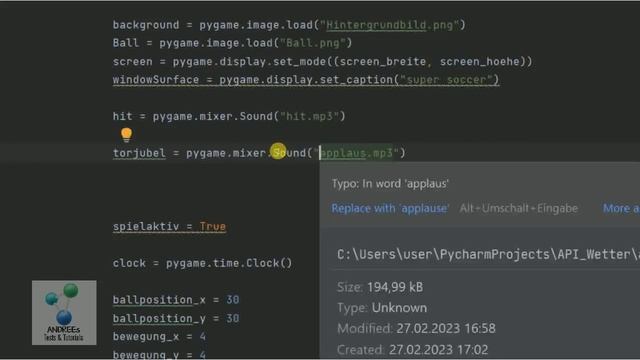Click the 'Size: 194,99 kB' entry
This screenshot has width=640, height=360.
tap(380, 287)
